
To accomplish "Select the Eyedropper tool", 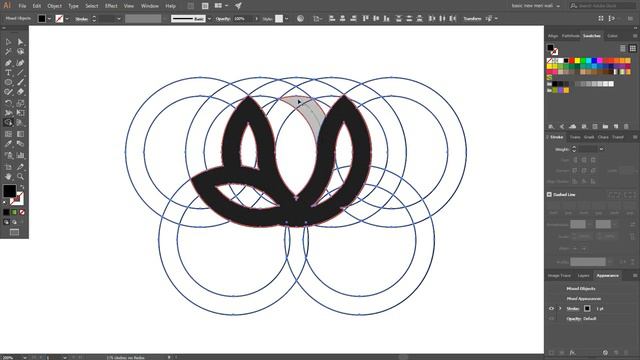I will (8, 144).
